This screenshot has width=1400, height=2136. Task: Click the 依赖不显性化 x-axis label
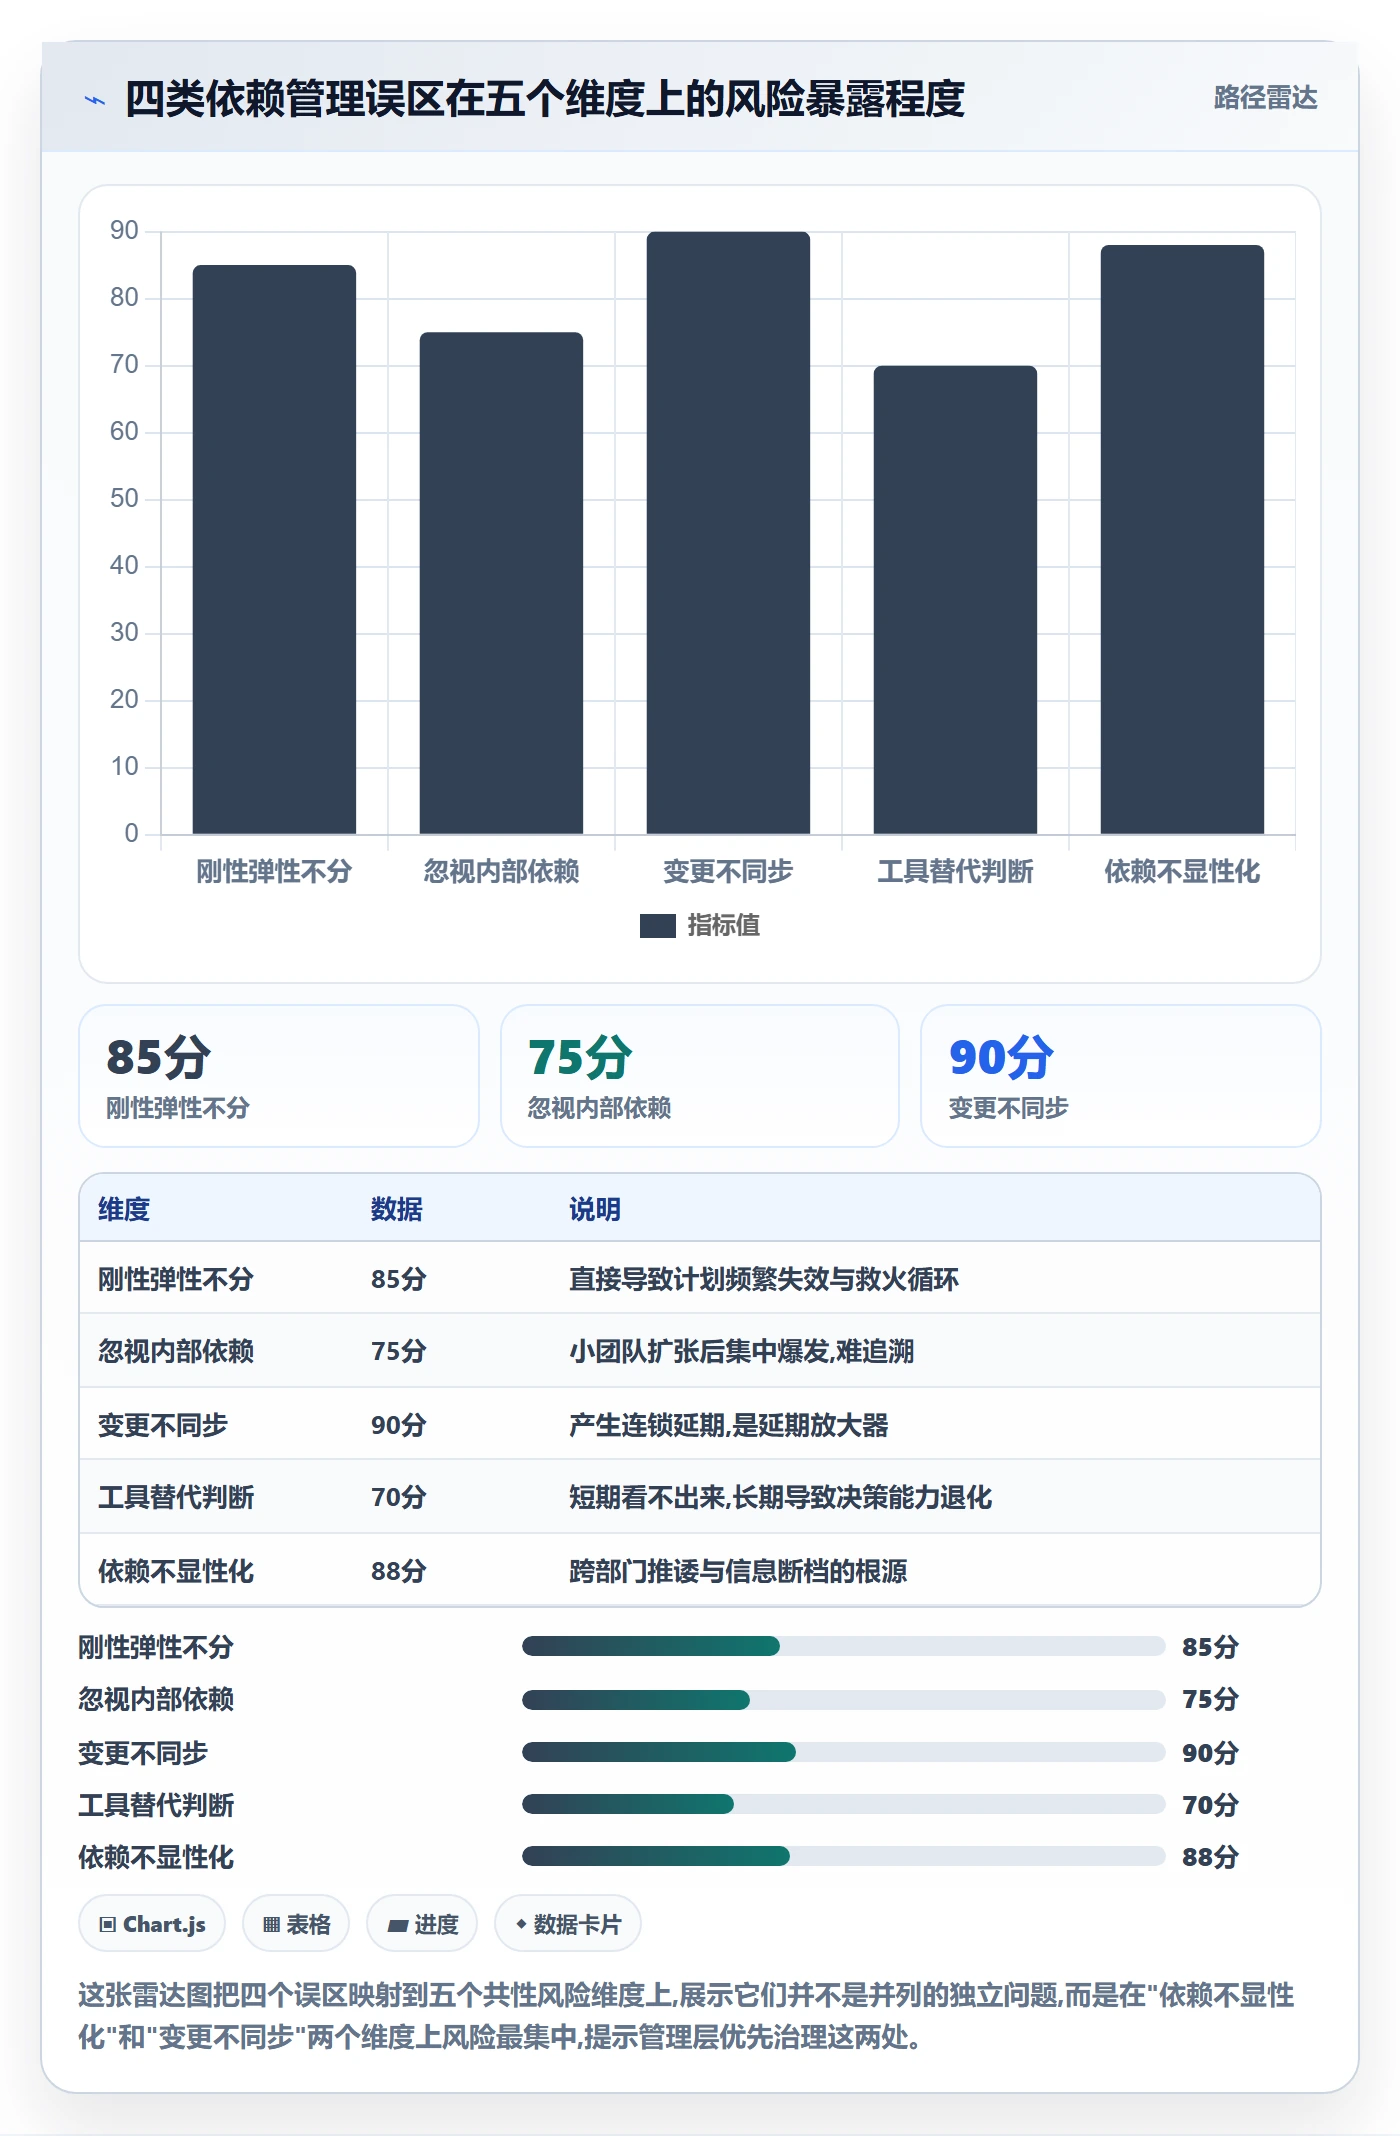click(1182, 871)
